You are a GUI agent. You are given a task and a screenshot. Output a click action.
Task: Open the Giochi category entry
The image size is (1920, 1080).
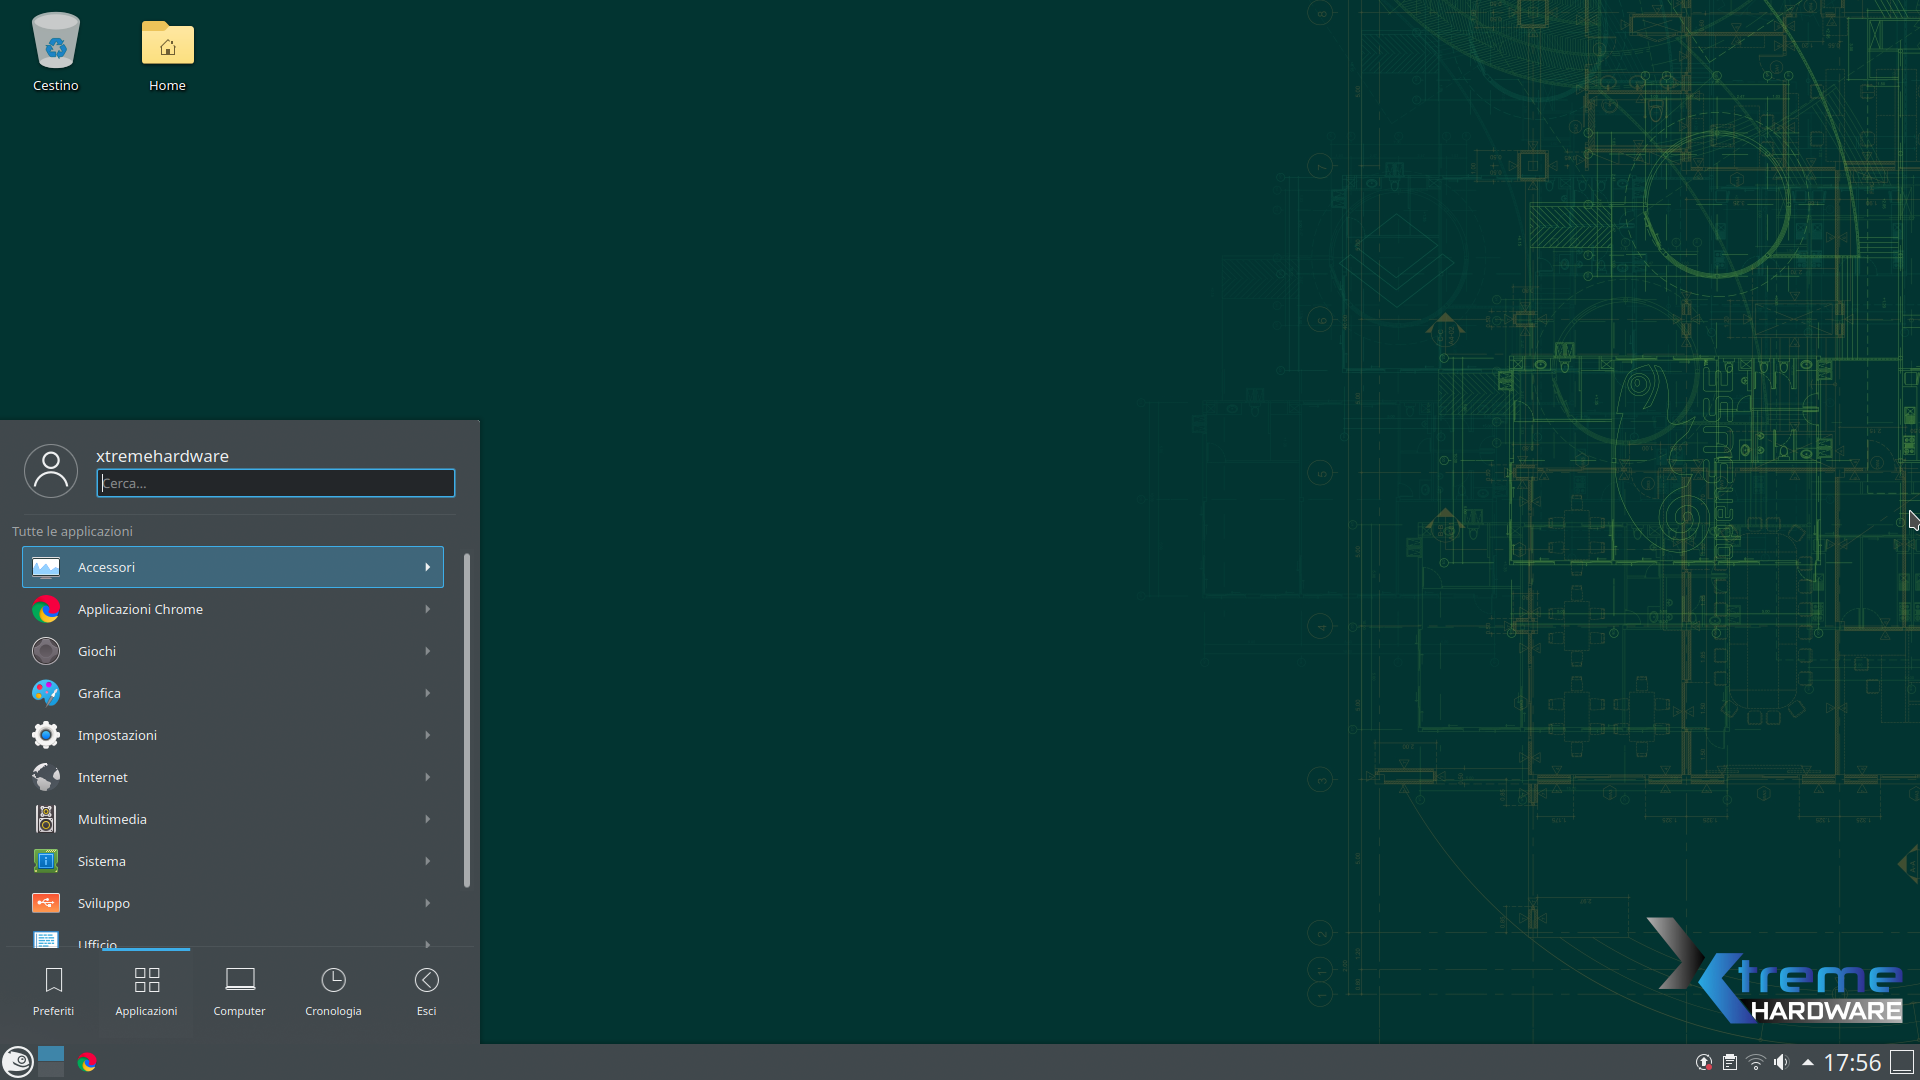point(232,651)
